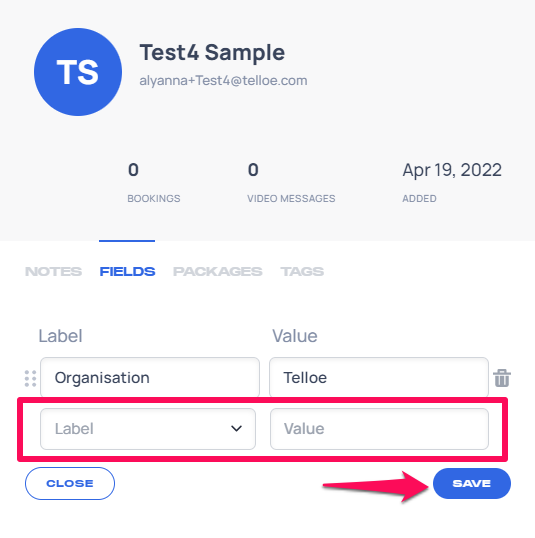Click into the Organisation label field
This screenshot has width=535, height=538.
[x=150, y=377]
